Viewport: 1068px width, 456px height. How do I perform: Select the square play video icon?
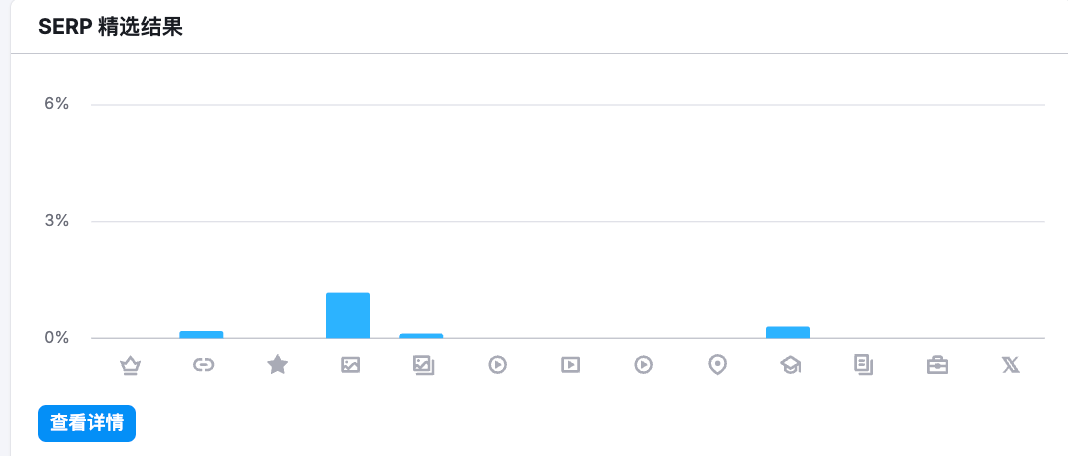coord(570,365)
